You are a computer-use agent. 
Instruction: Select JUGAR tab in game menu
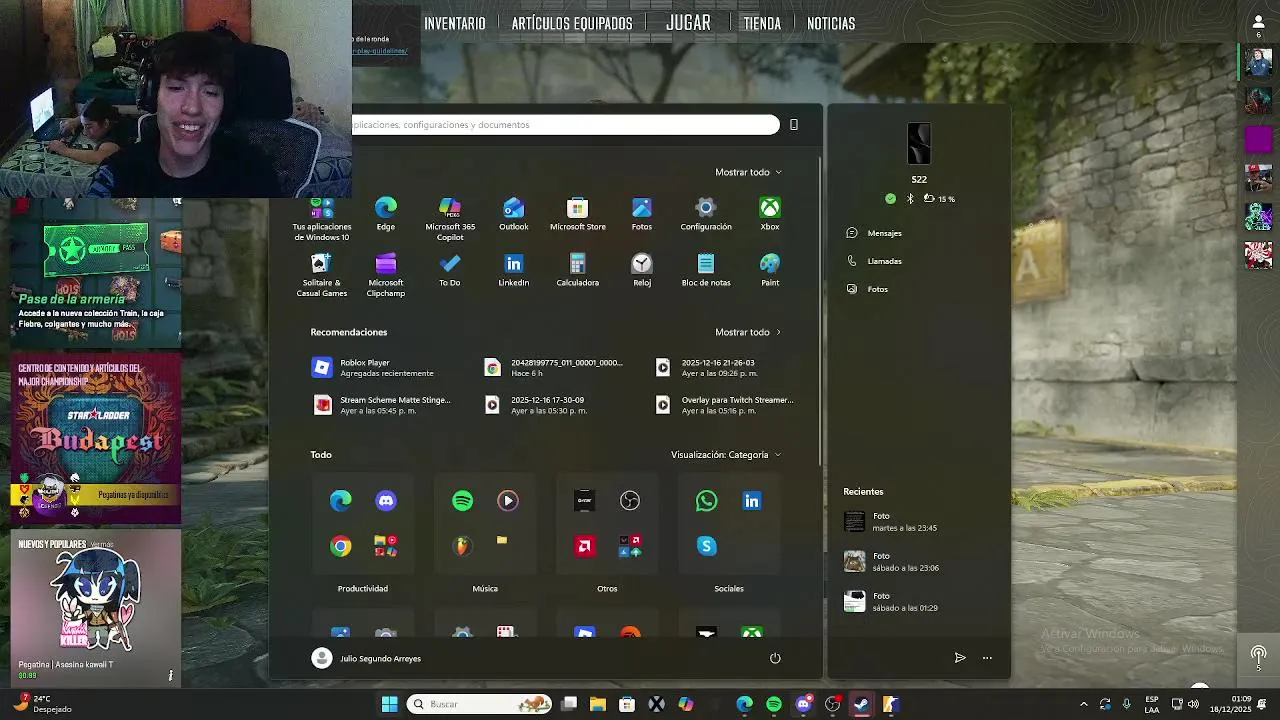point(688,23)
